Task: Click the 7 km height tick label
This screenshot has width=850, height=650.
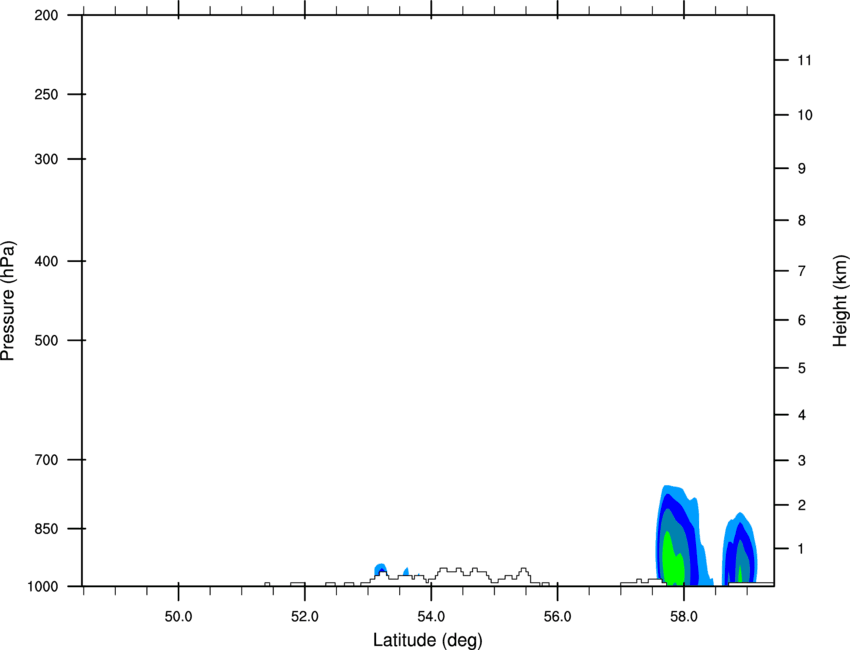Action: (802, 271)
